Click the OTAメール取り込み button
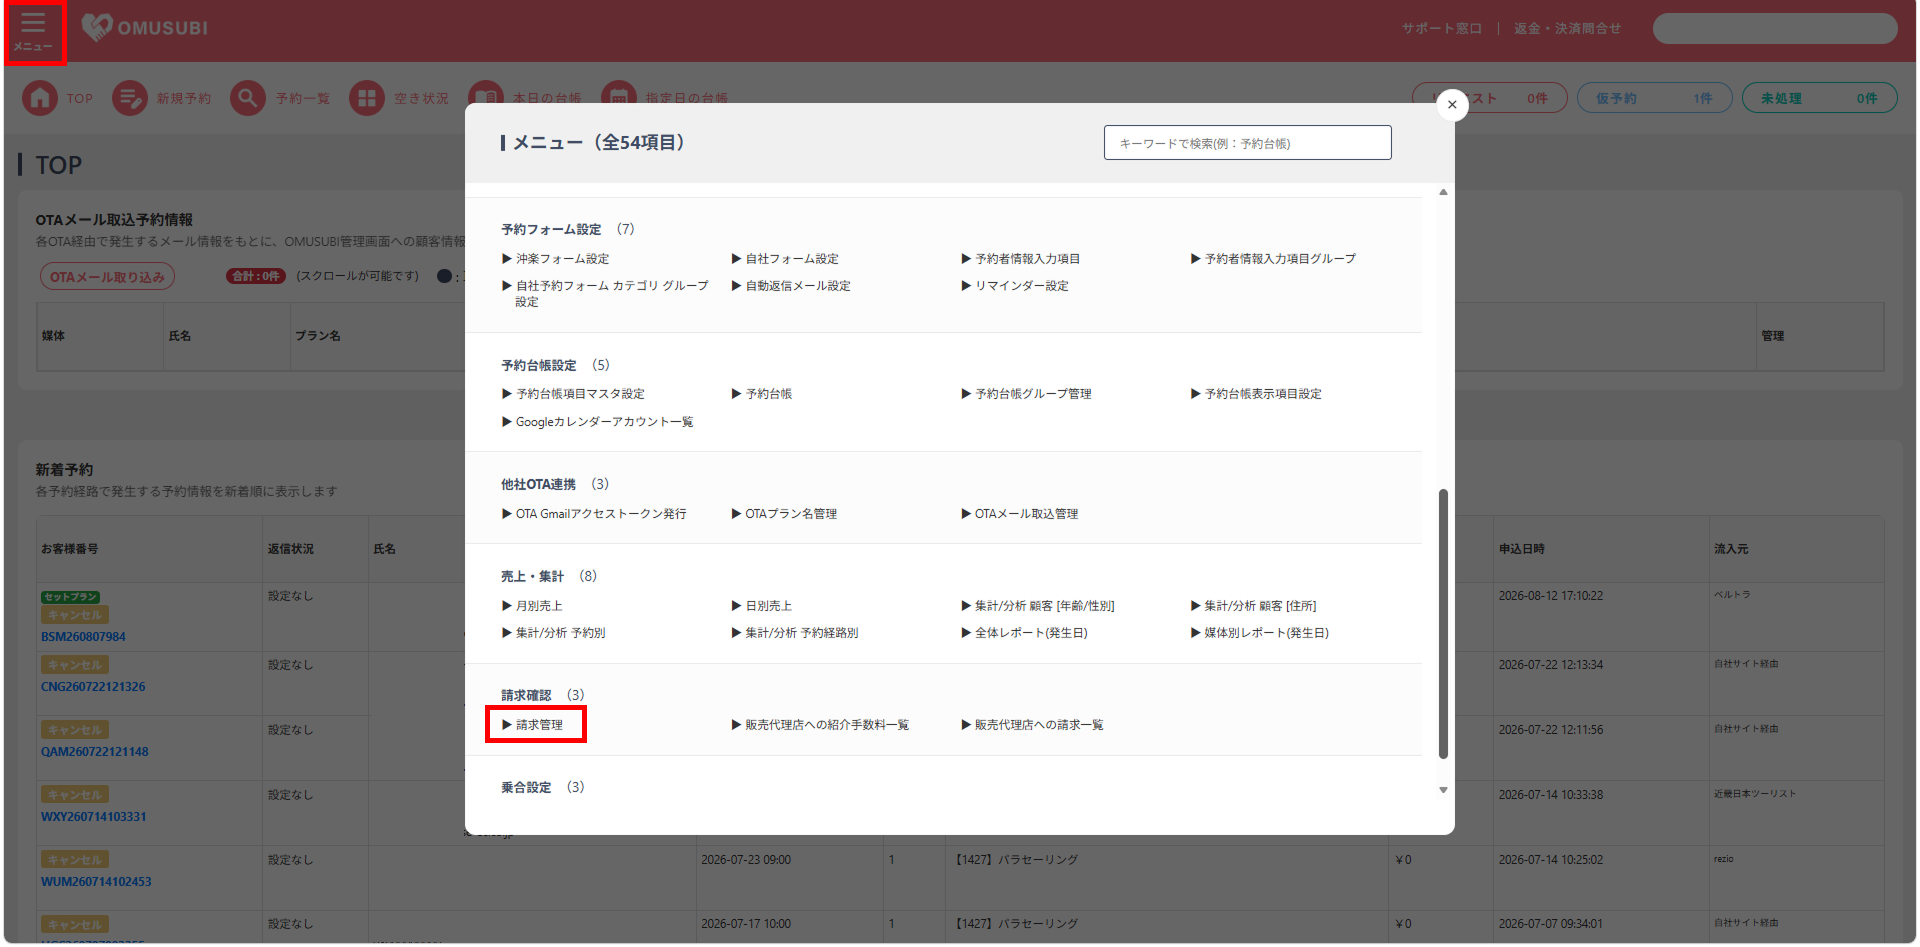This screenshot has width=1920, height=947. coord(107,277)
